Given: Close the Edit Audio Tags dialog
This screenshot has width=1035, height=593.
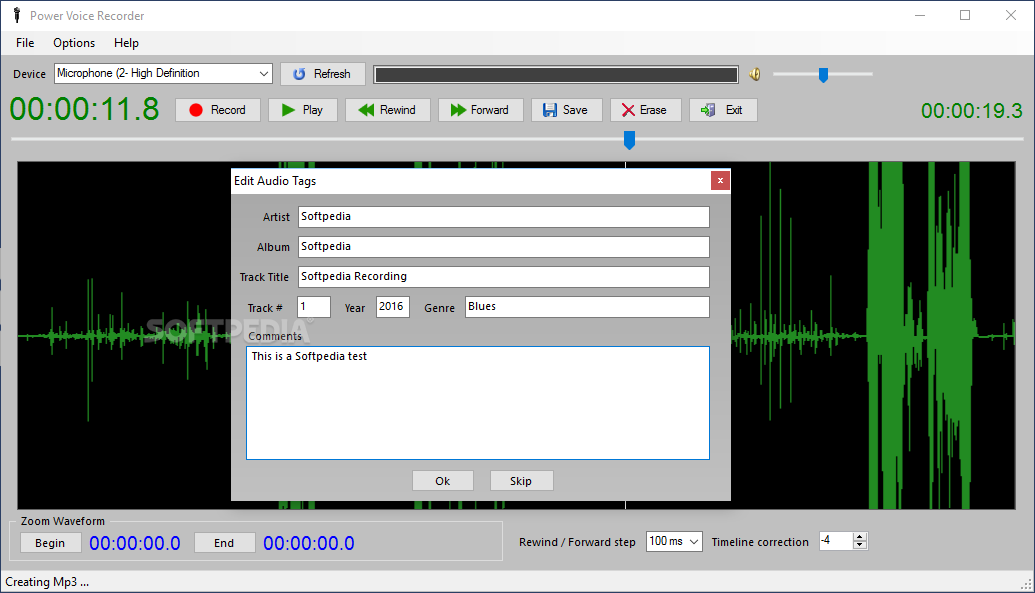Looking at the screenshot, I should [720, 180].
